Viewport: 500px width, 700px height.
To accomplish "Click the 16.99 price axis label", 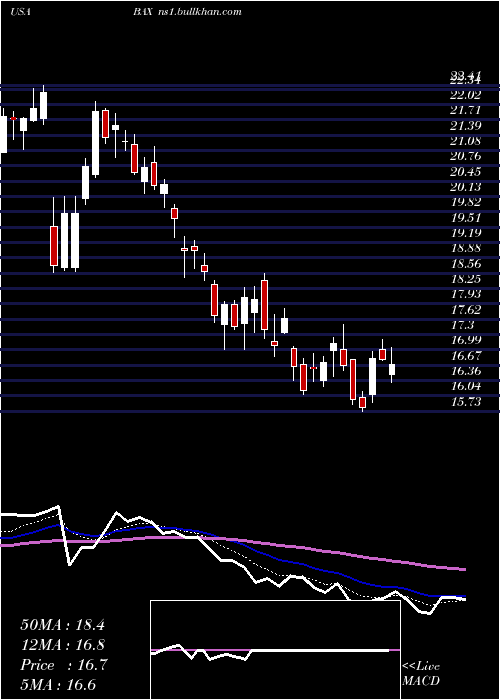I will 465,341.
